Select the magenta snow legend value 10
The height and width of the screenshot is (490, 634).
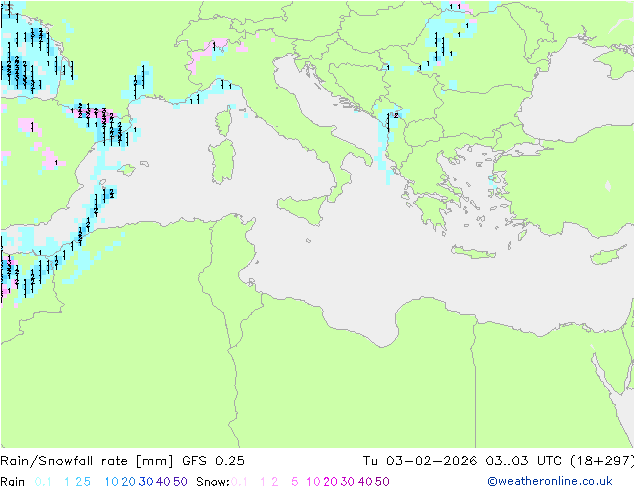(x=313, y=482)
